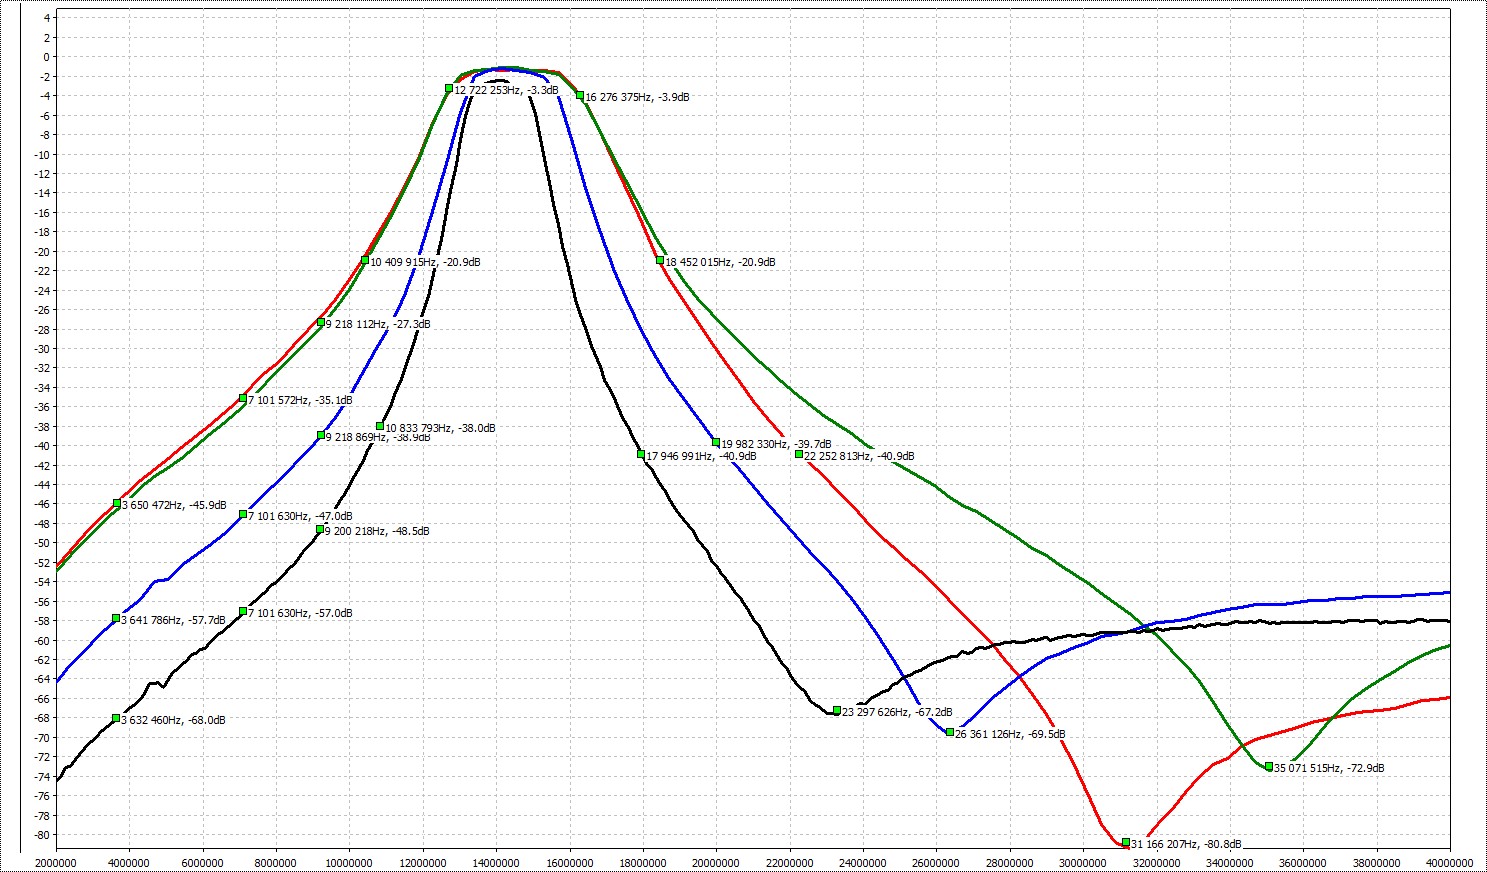Screen dimensions: 1487x872
Task: Select the 17 946 991Hz, -40.9dB marker
Action: tap(641, 455)
